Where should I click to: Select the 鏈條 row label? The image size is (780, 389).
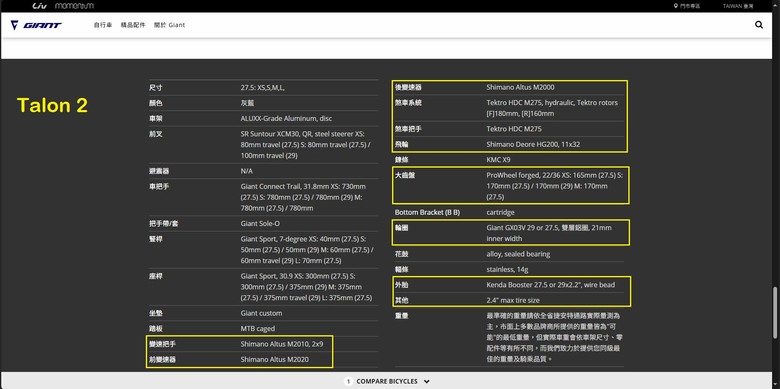[x=401, y=160]
